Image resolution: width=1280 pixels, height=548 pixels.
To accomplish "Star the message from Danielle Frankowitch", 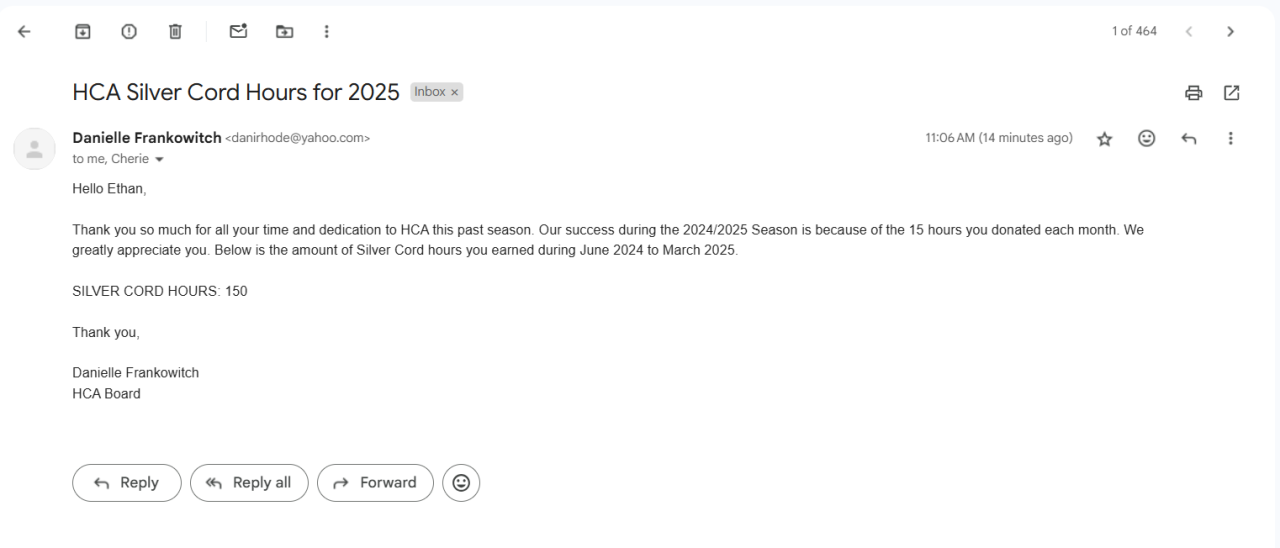I will point(1105,140).
